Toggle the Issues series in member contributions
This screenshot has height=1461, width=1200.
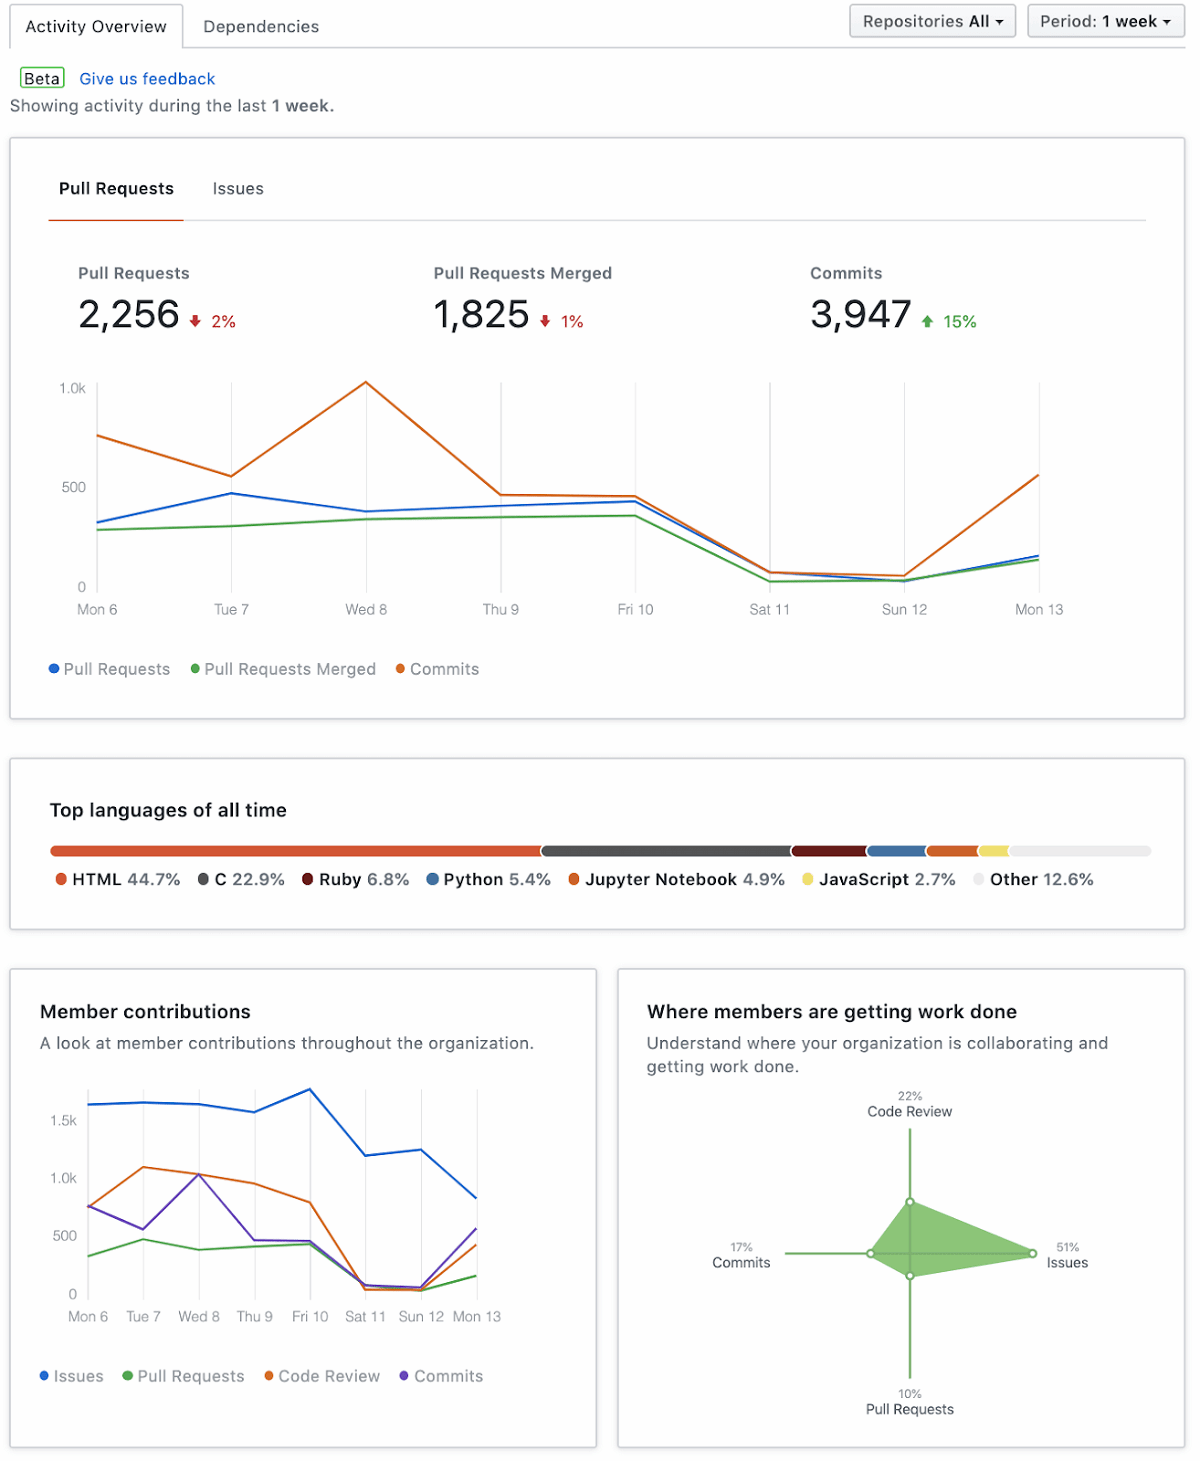tap(43, 1376)
